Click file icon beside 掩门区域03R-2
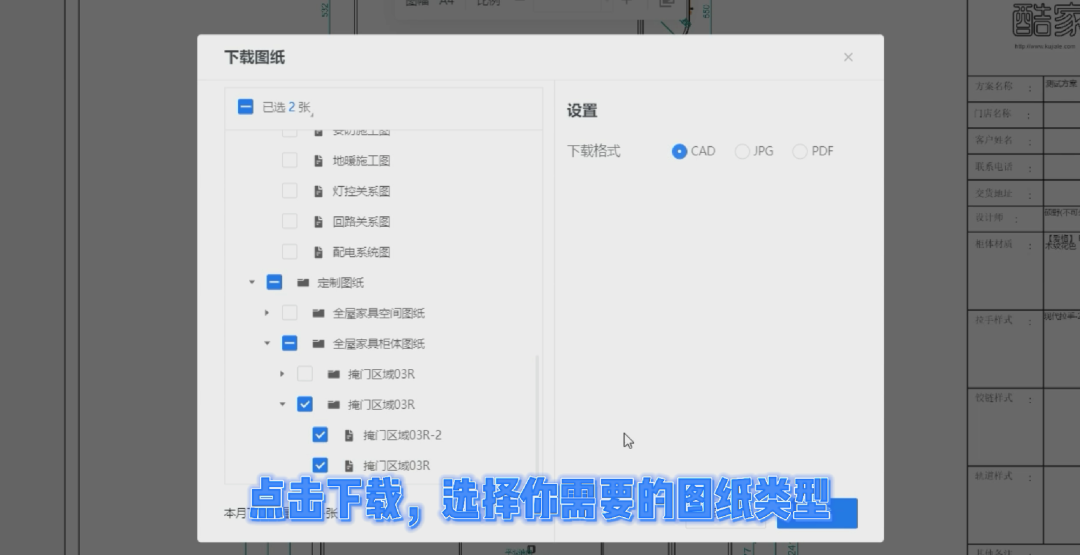This screenshot has height=555, width=1080. [349, 435]
